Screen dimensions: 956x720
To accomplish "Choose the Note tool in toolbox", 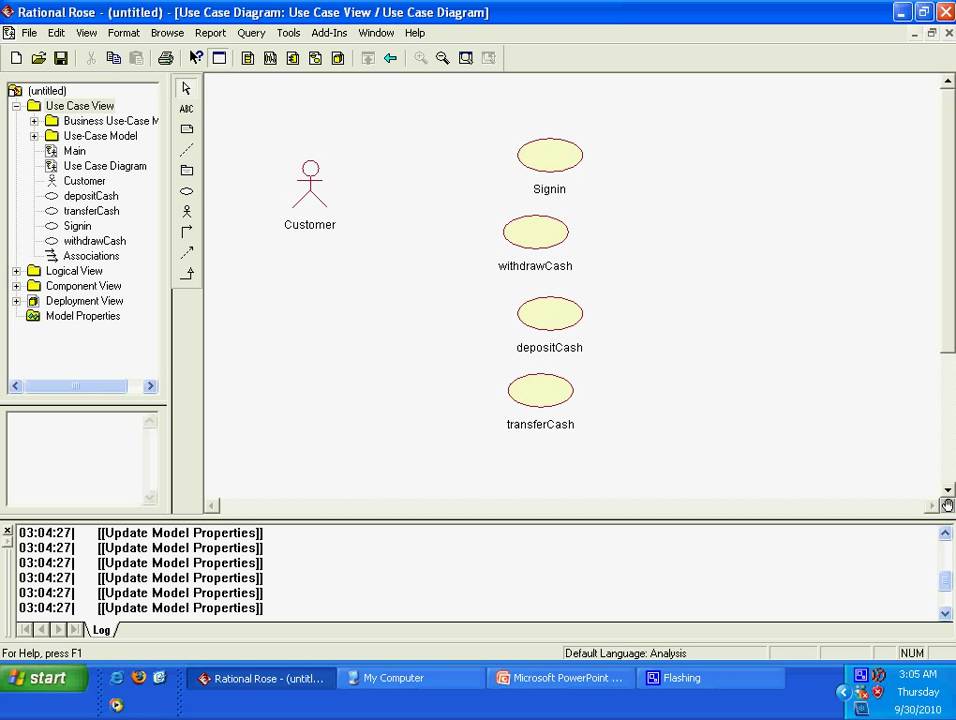I will 187,129.
